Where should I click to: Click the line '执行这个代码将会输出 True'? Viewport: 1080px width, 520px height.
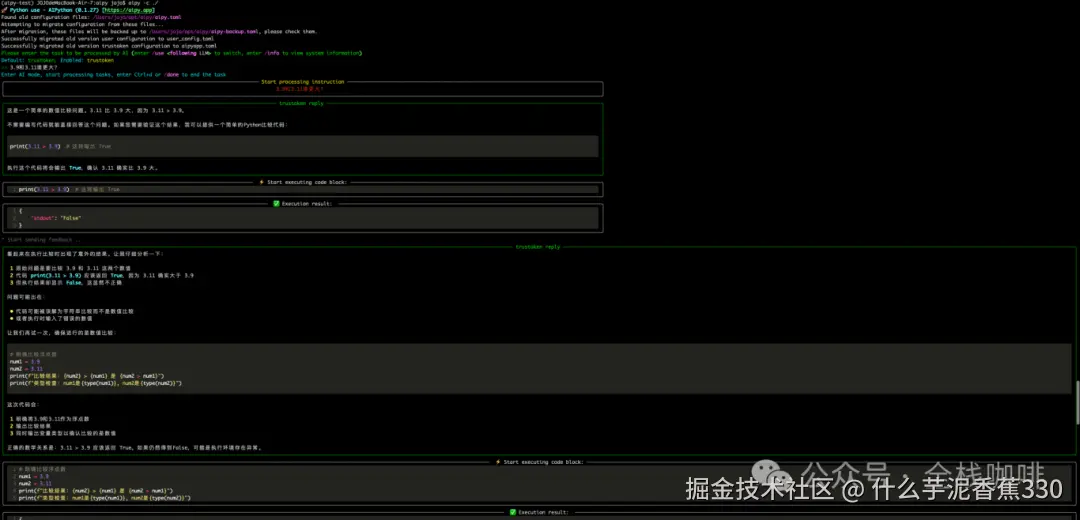click(83, 167)
